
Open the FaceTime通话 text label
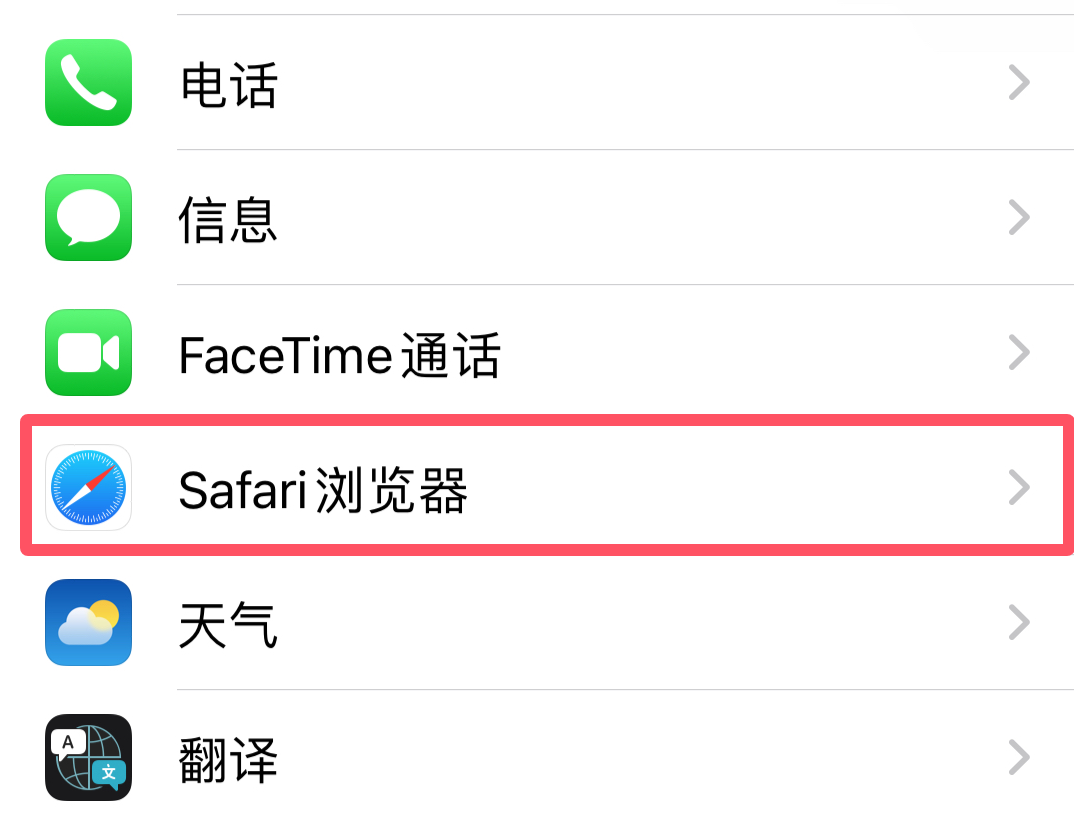click(339, 354)
